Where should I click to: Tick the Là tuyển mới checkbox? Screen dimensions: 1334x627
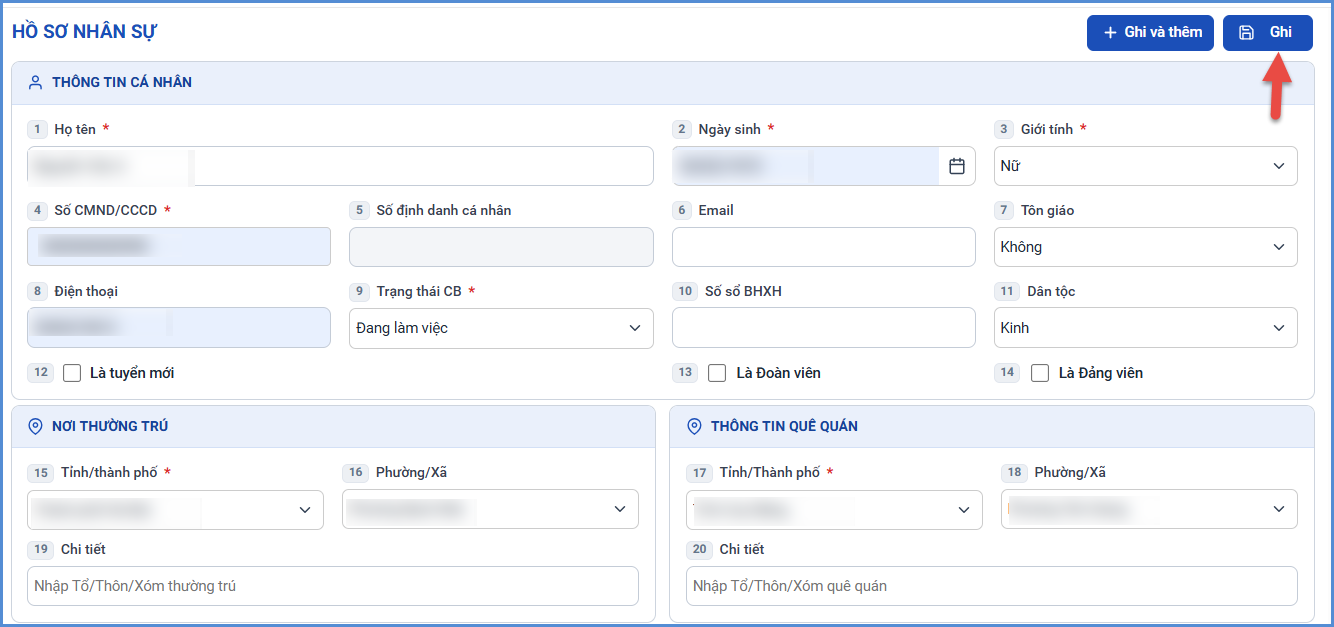72,373
